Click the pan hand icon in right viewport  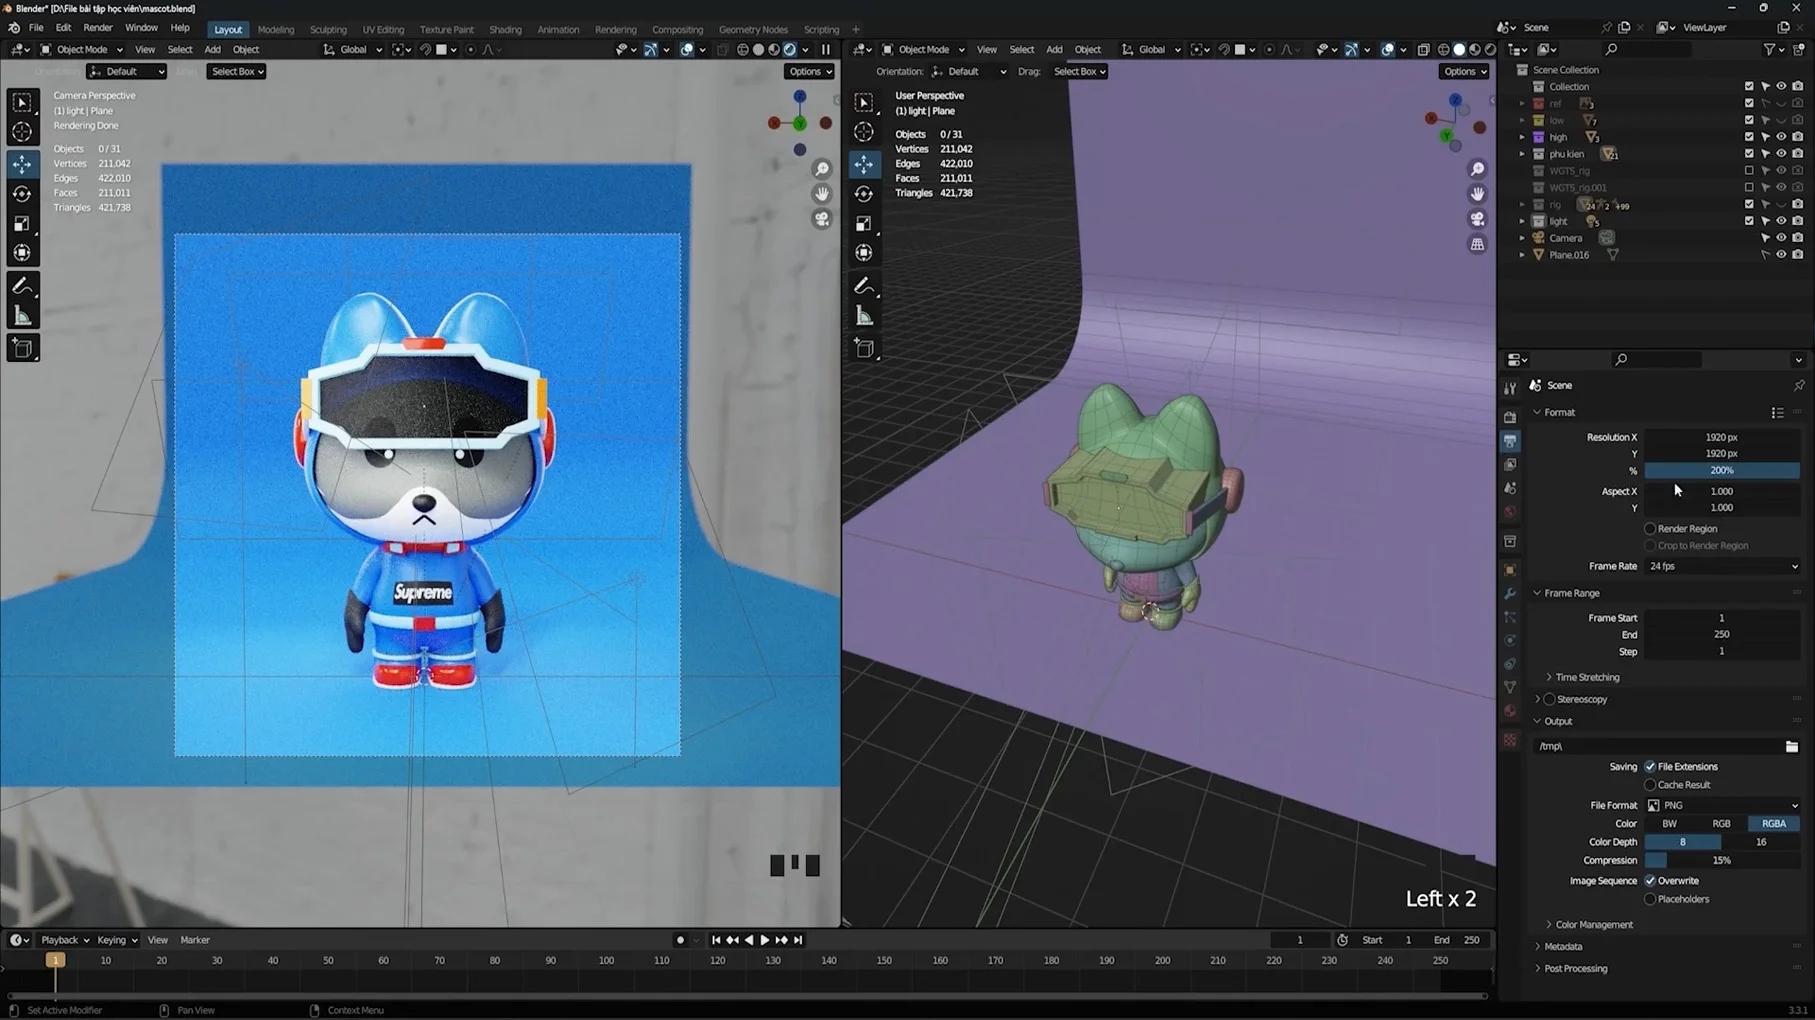pos(1477,194)
